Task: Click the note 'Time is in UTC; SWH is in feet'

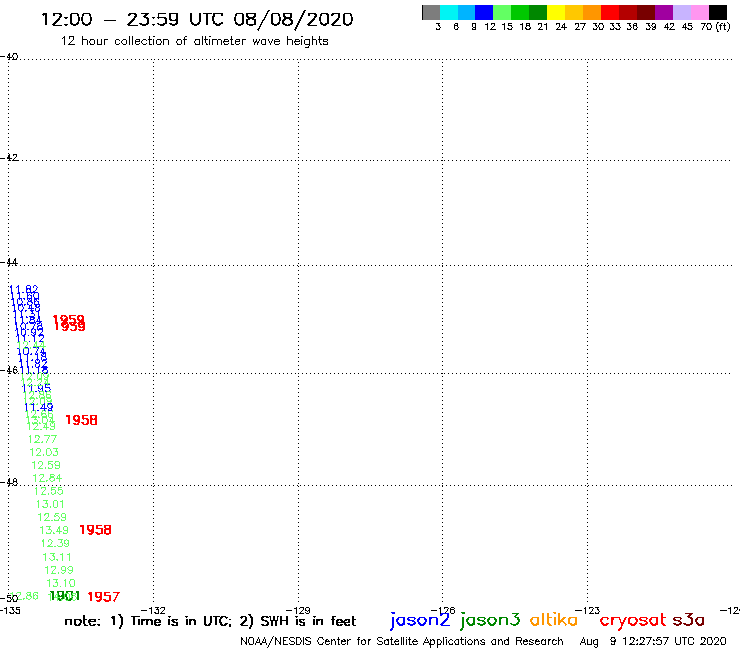Action: point(210,621)
